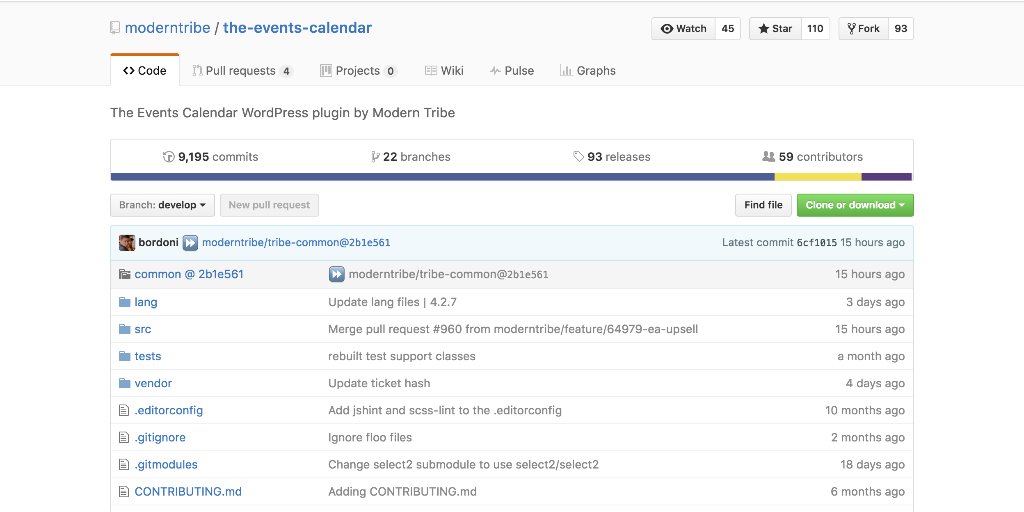Open the common @ 2b1e561 submodule
Image resolution: width=1024 pixels, height=512 pixels.
coord(189,274)
